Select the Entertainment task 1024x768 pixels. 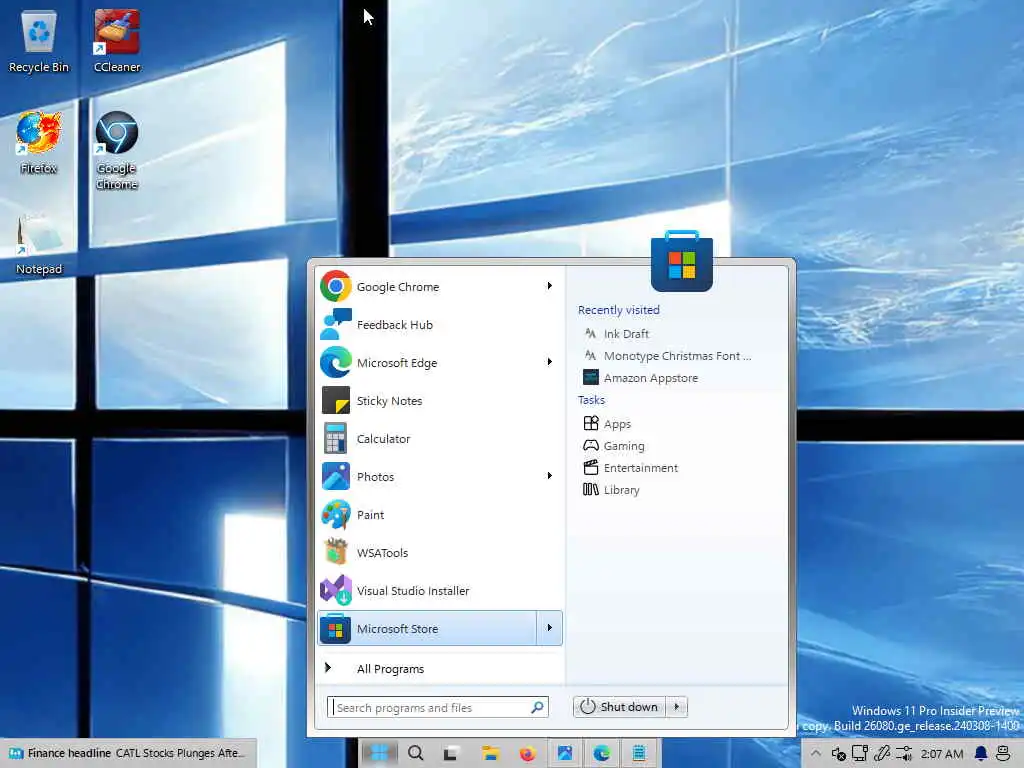pos(630,468)
